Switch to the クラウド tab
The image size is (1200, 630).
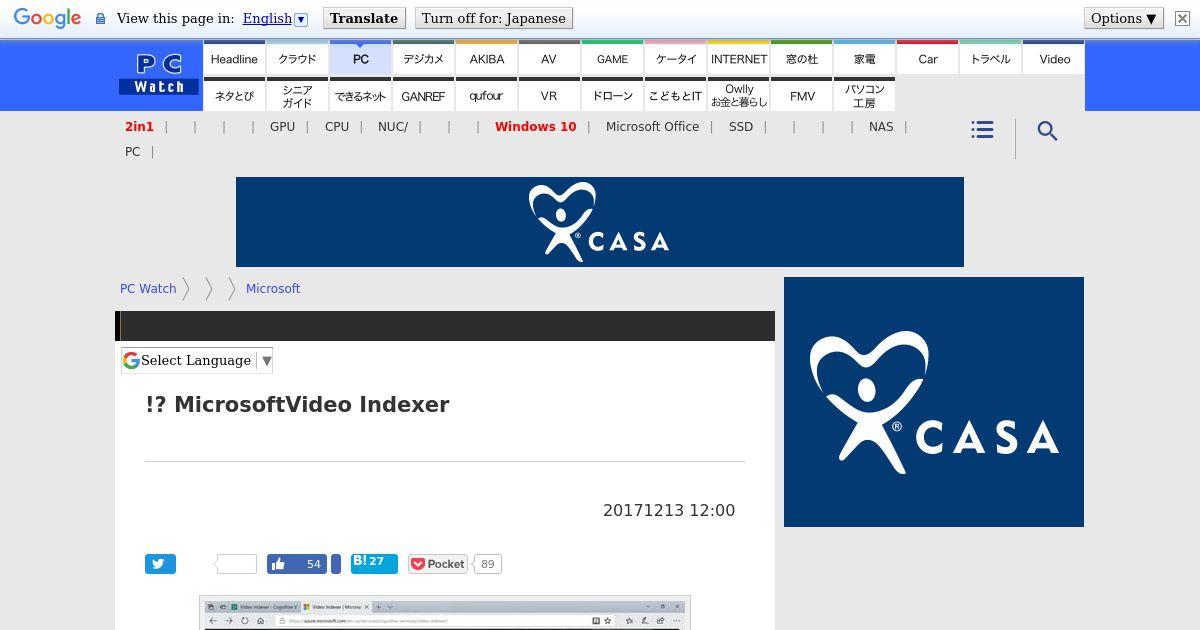297,58
